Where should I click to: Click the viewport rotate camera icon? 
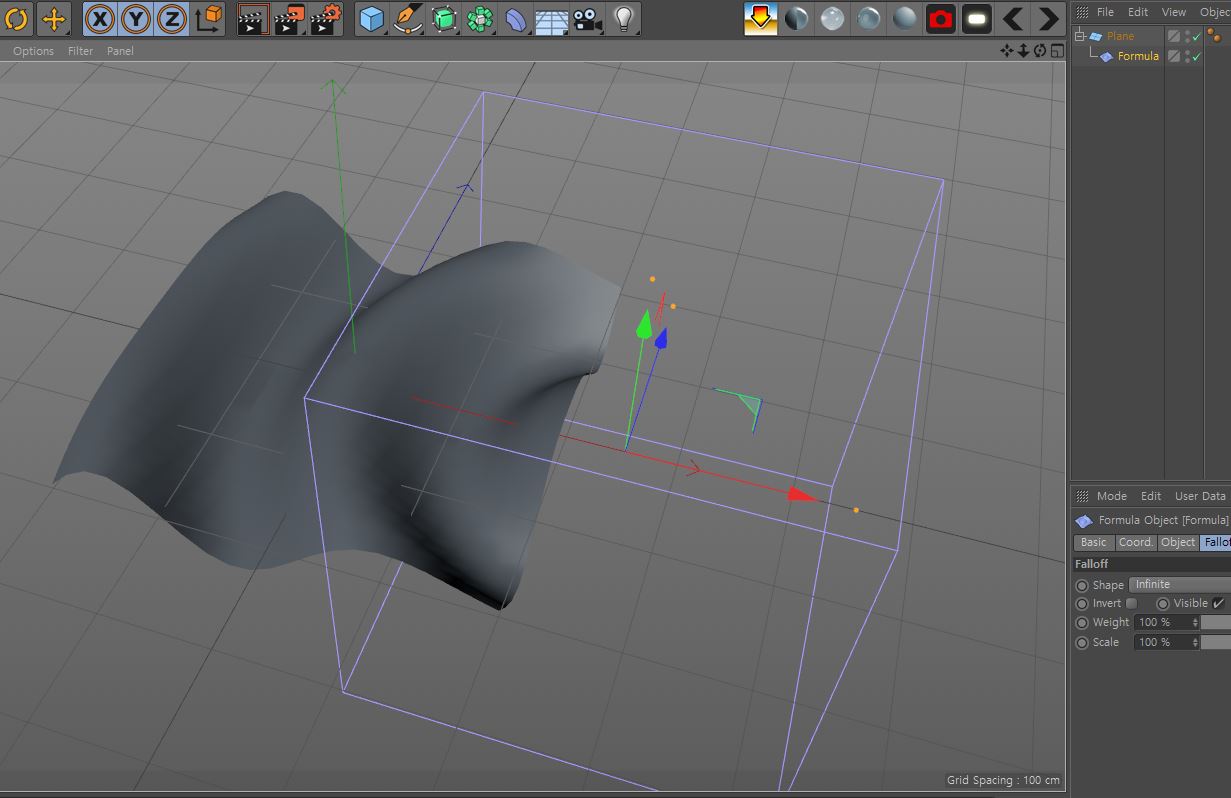coord(1040,51)
